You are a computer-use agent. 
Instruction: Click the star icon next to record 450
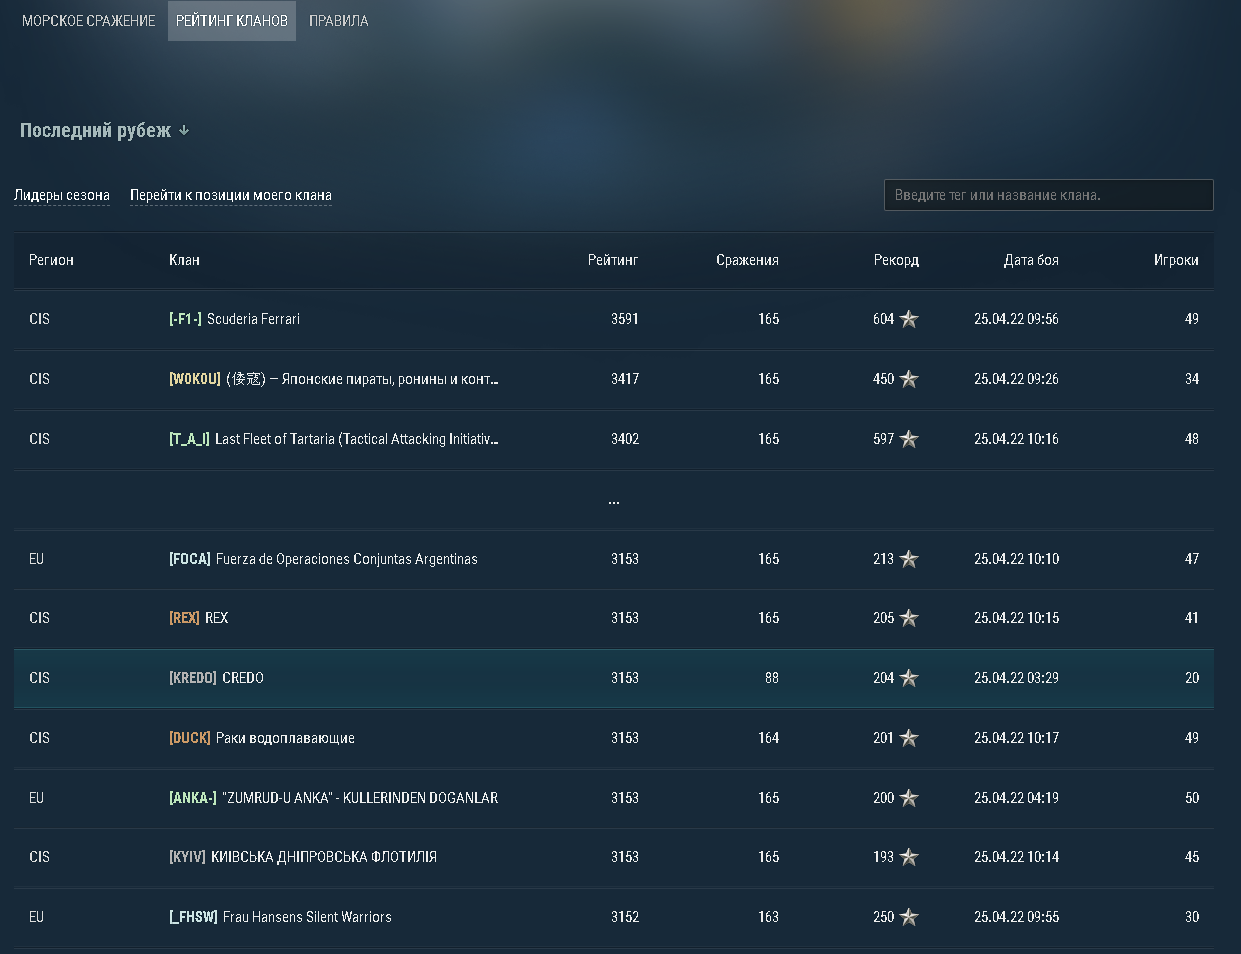909,379
